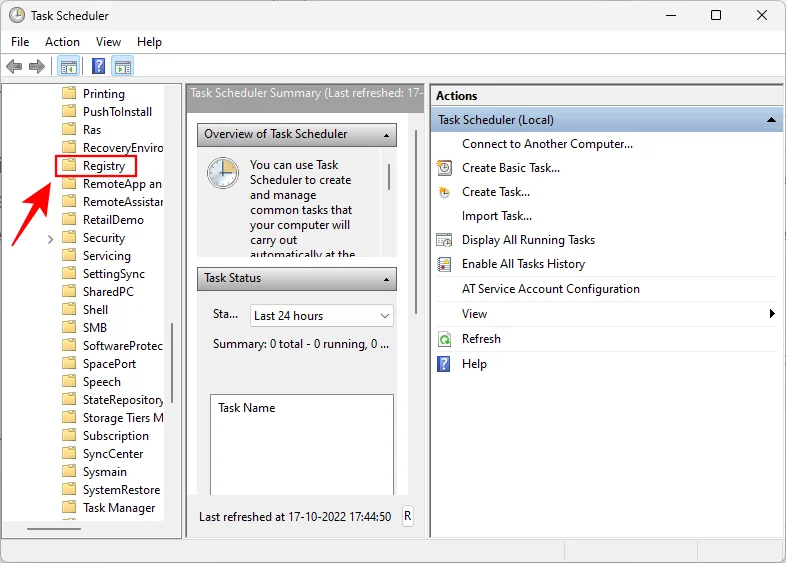The height and width of the screenshot is (563, 786).
Task: Select the Registry folder in the tree
Action: tap(103, 166)
